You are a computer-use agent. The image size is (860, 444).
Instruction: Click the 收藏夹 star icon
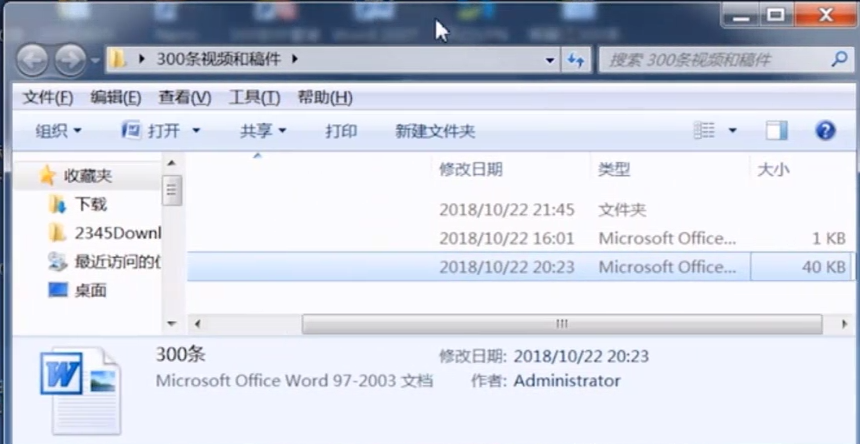pos(48,175)
